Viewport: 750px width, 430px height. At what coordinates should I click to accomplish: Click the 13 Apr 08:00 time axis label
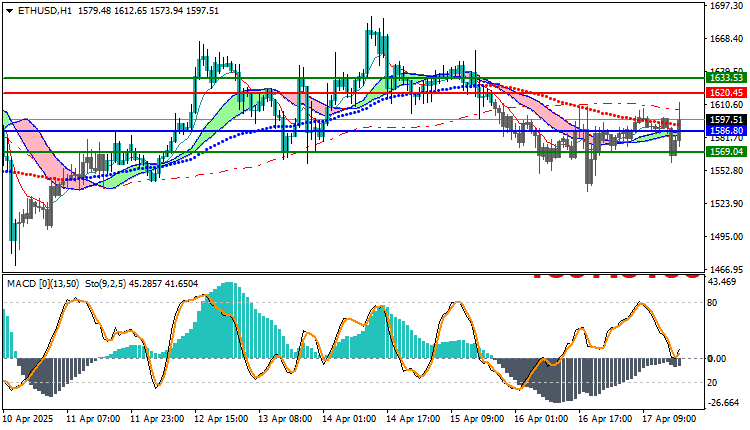coord(285,419)
